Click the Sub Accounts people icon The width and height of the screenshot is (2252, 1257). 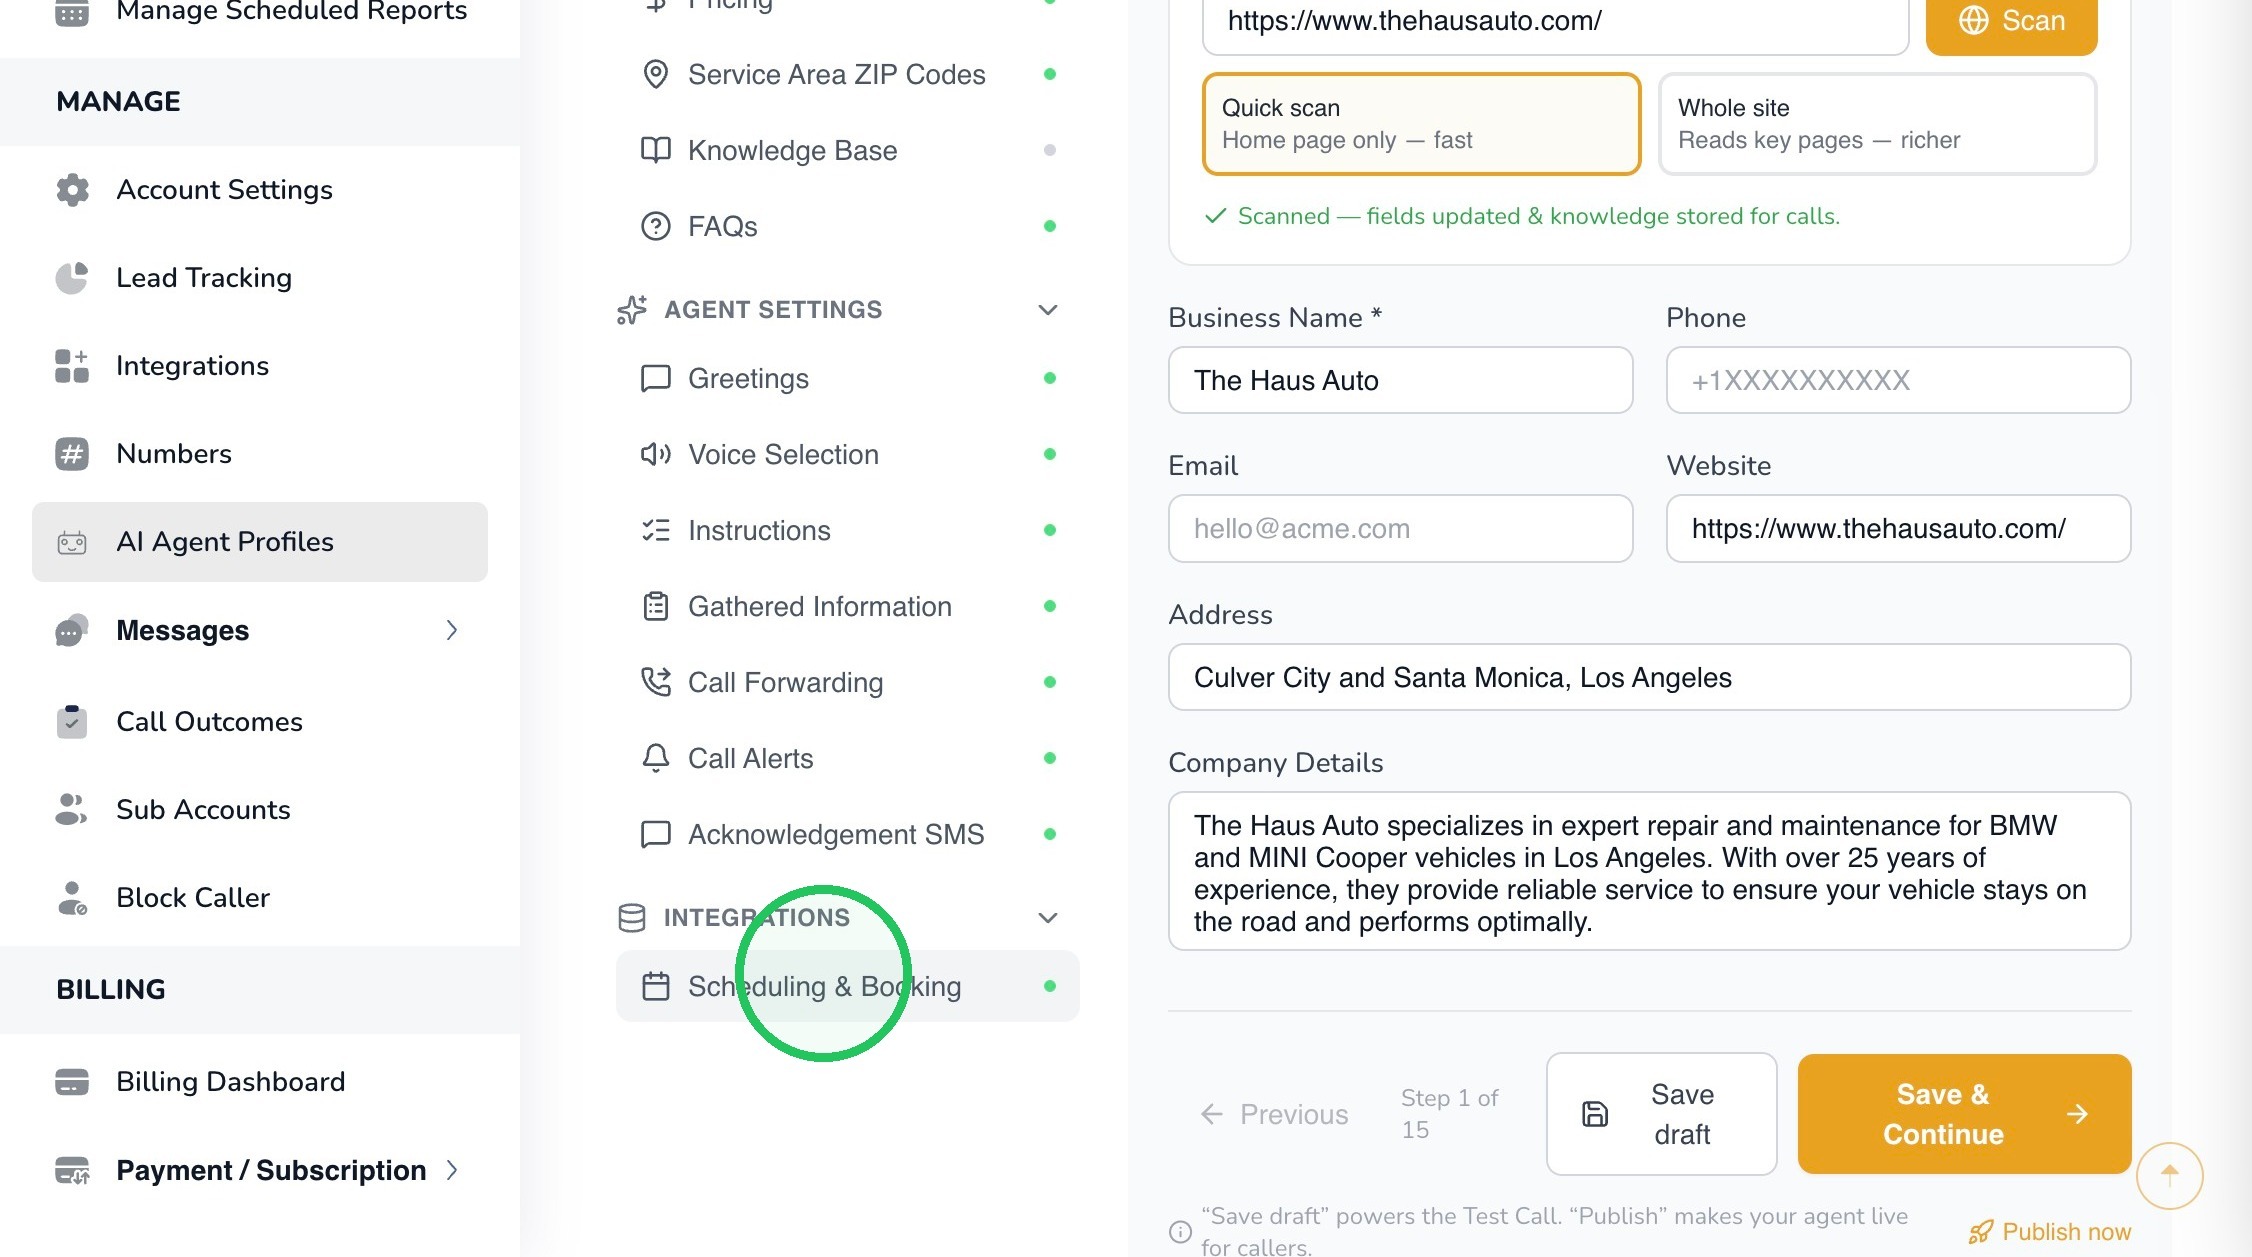coord(72,809)
